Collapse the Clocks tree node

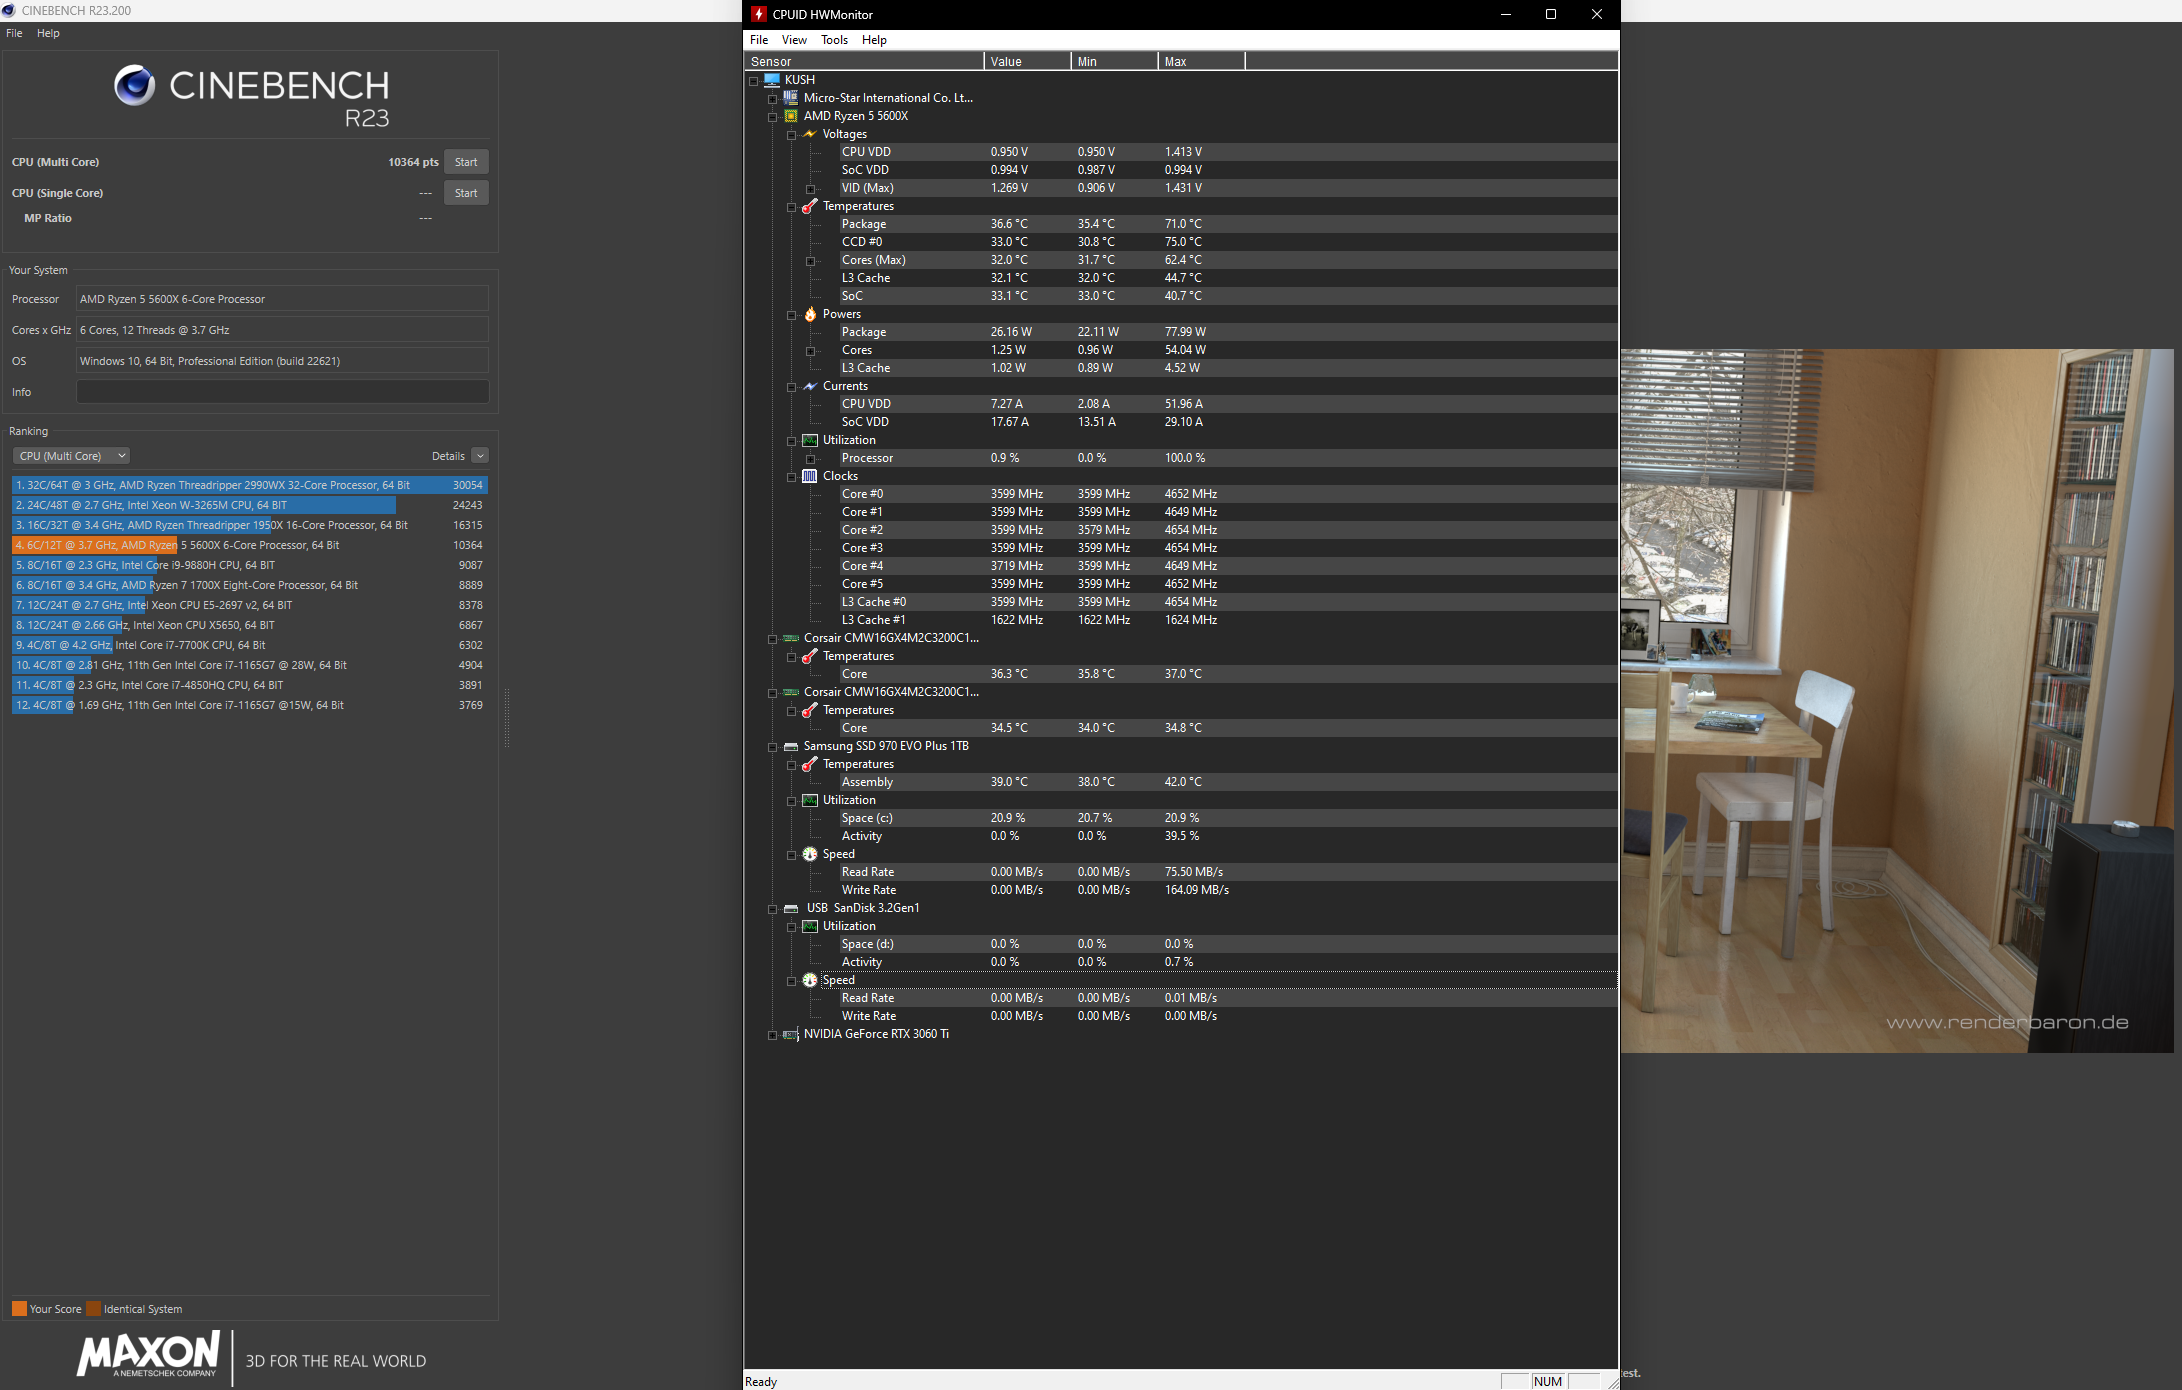point(791,477)
